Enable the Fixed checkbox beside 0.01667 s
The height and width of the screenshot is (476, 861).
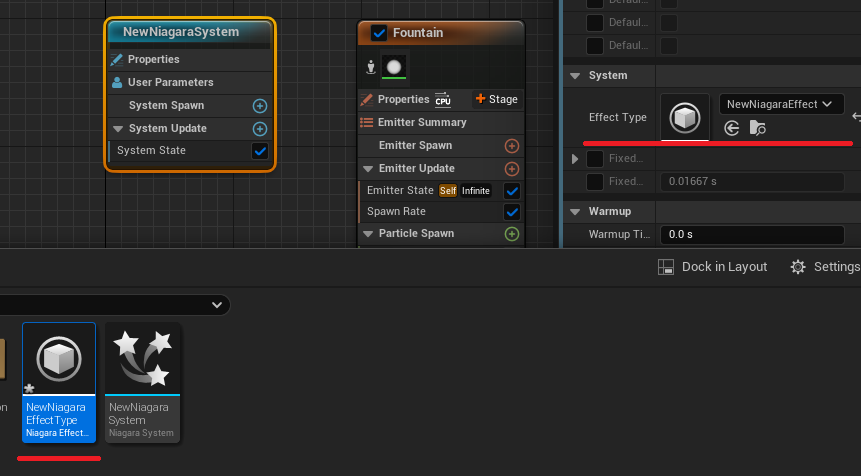tap(595, 182)
